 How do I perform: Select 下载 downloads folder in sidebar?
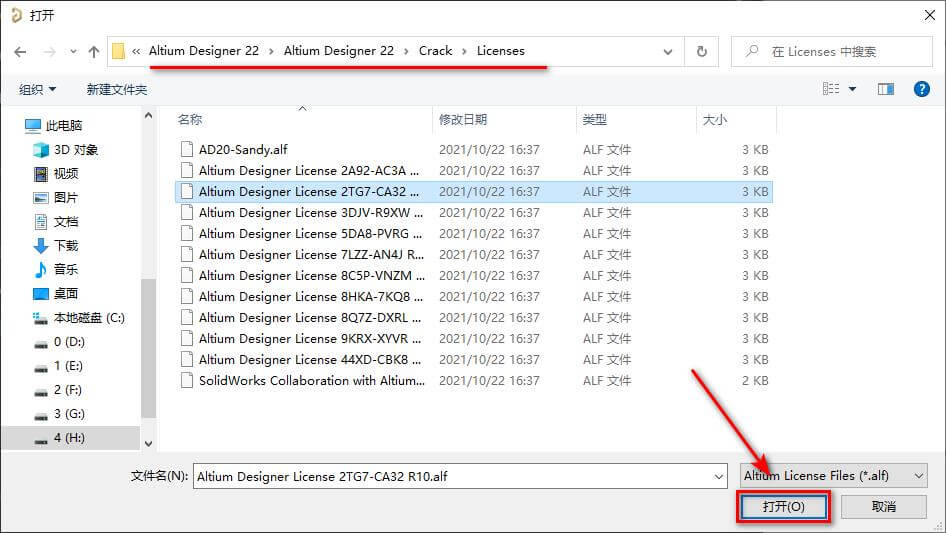pyautogui.click(x=57, y=246)
